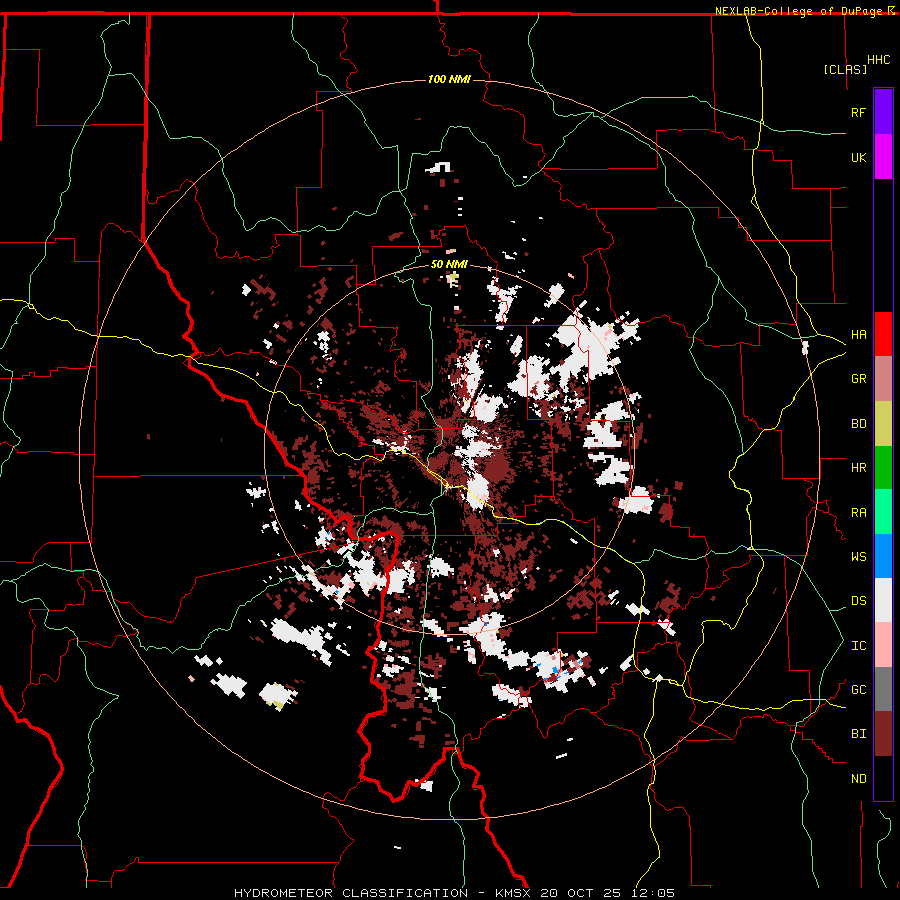
Task: Click the RA light green legend swatch
Action: pyautogui.click(x=883, y=512)
